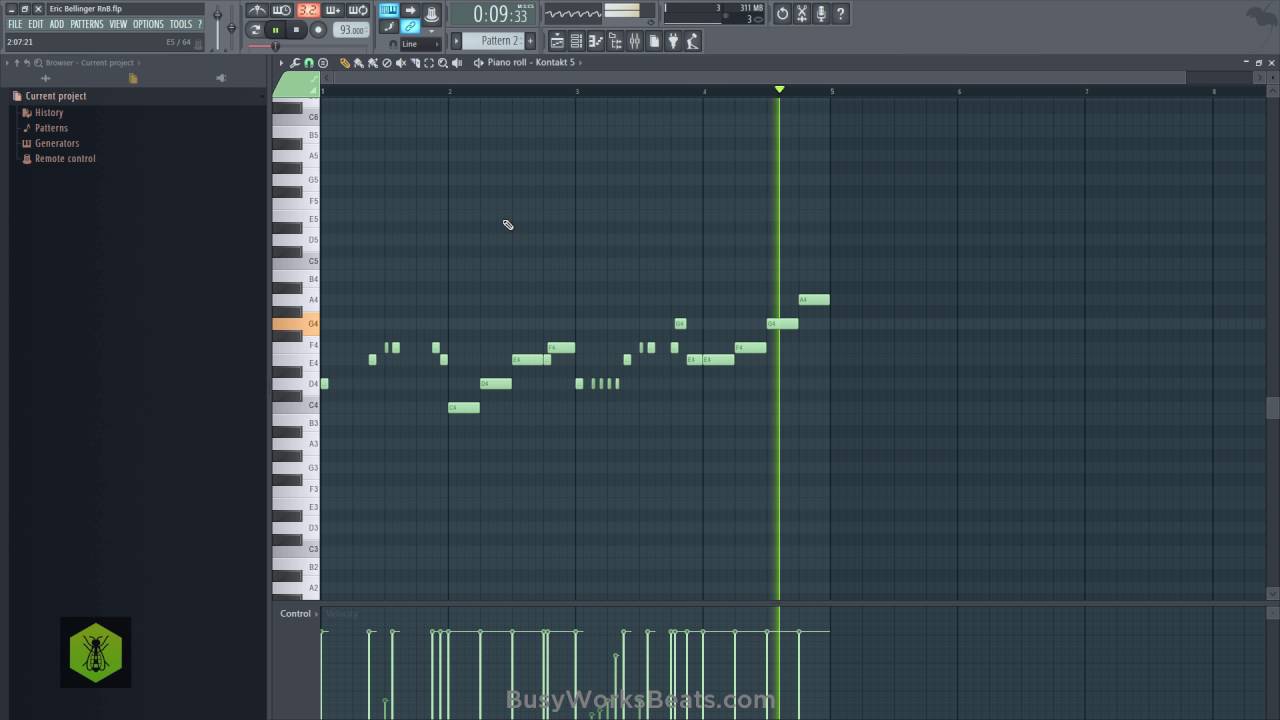The width and height of the screenshot is (1280, 720).
Task: Toggle wait for input to start playing
Action: (x=282, y=10)
